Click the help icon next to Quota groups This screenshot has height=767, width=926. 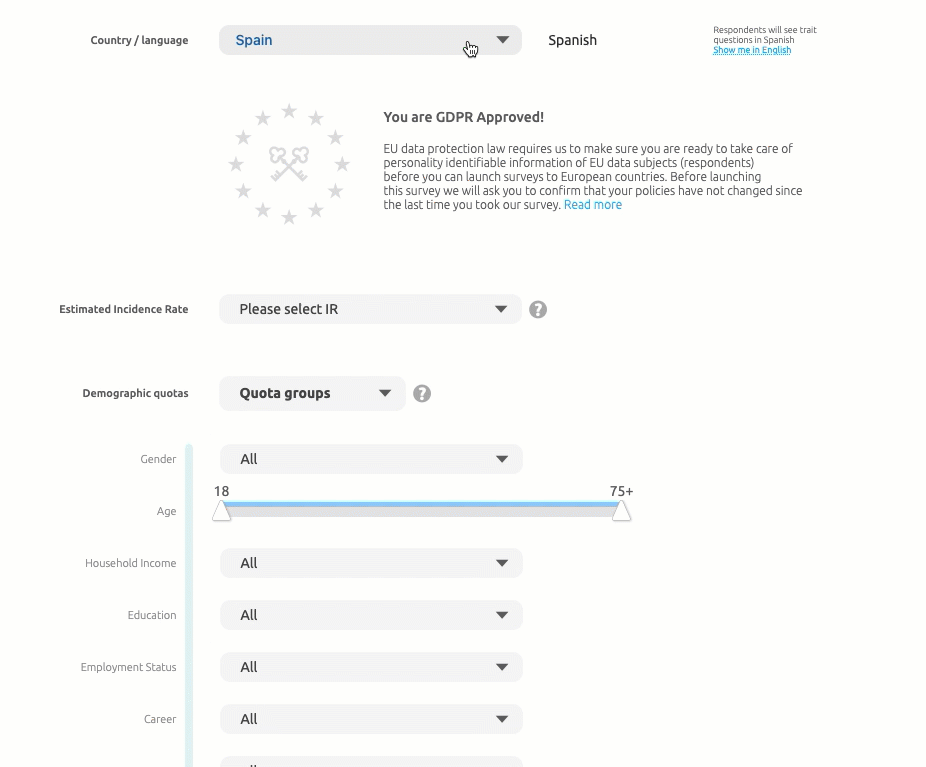click(422, 394)
